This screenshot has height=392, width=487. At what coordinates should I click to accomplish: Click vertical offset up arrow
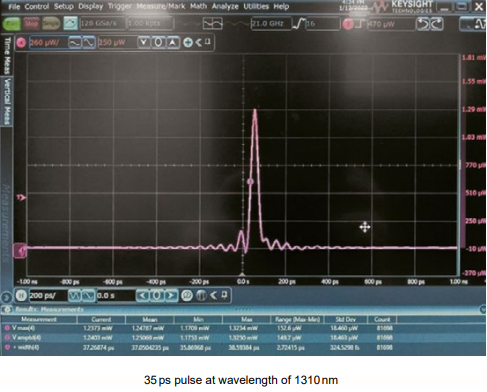pyautogui.click(x=172, y=43)
